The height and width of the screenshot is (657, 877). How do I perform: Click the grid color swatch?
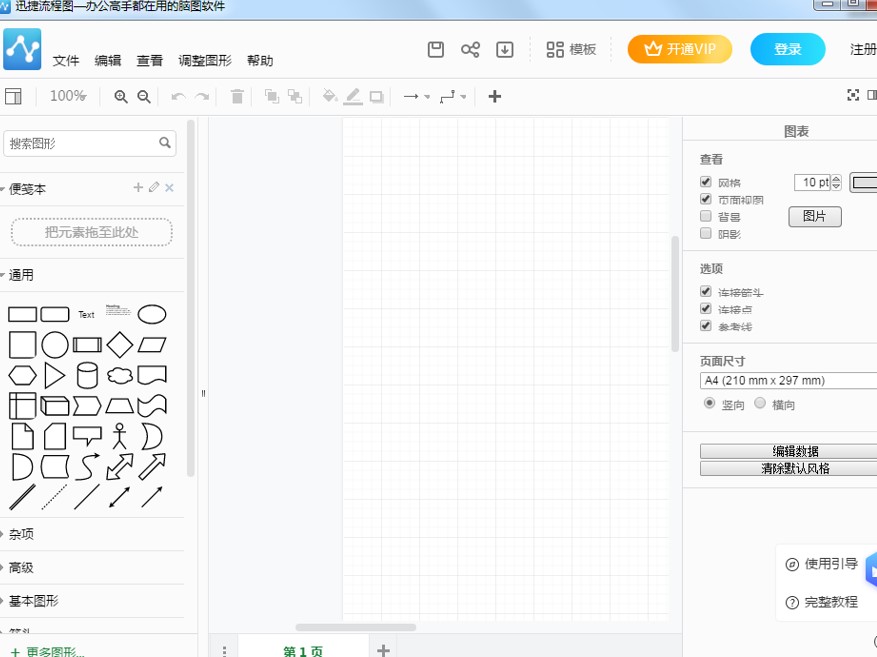point(864,183)
